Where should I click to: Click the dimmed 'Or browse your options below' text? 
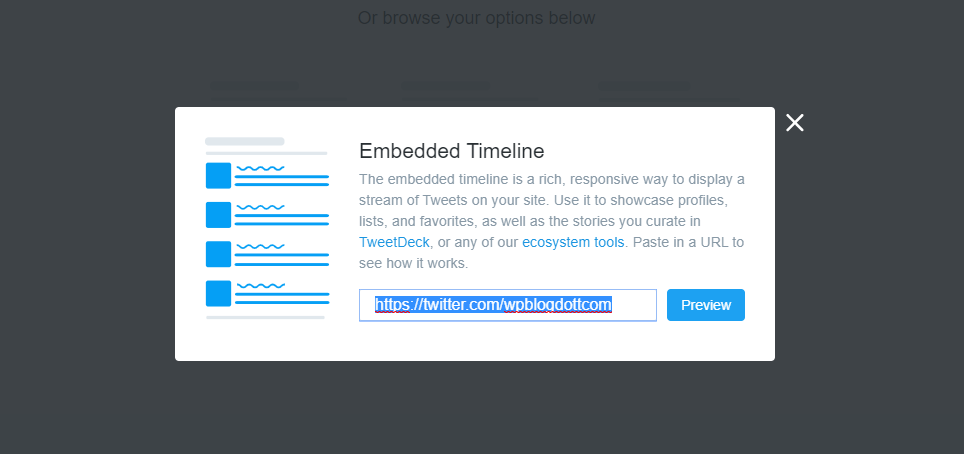point(476,18)
